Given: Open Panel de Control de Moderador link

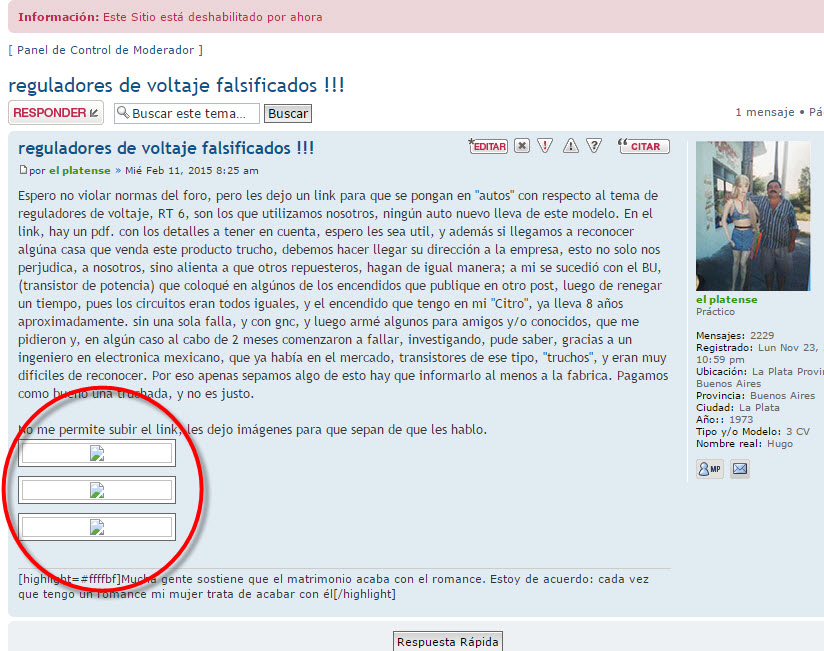Looking at the screenshot, I should [x=105, y=50].
